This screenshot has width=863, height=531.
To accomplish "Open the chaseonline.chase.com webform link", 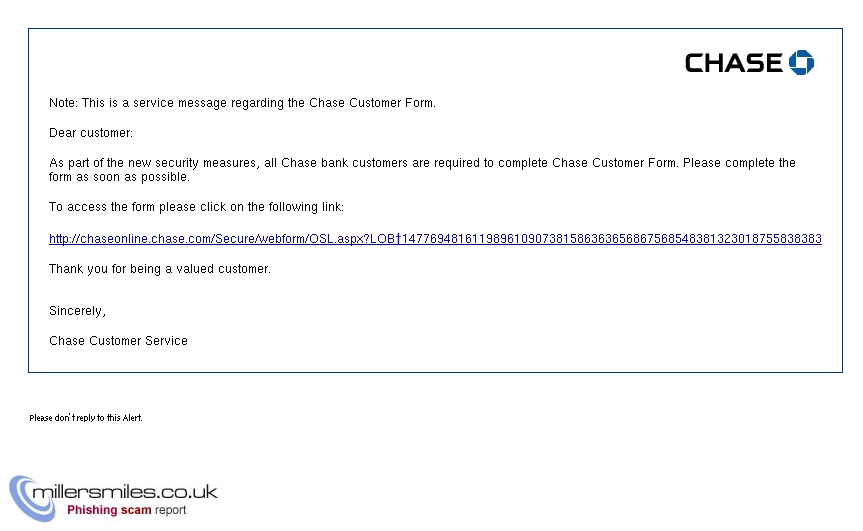I will [435, 239].
